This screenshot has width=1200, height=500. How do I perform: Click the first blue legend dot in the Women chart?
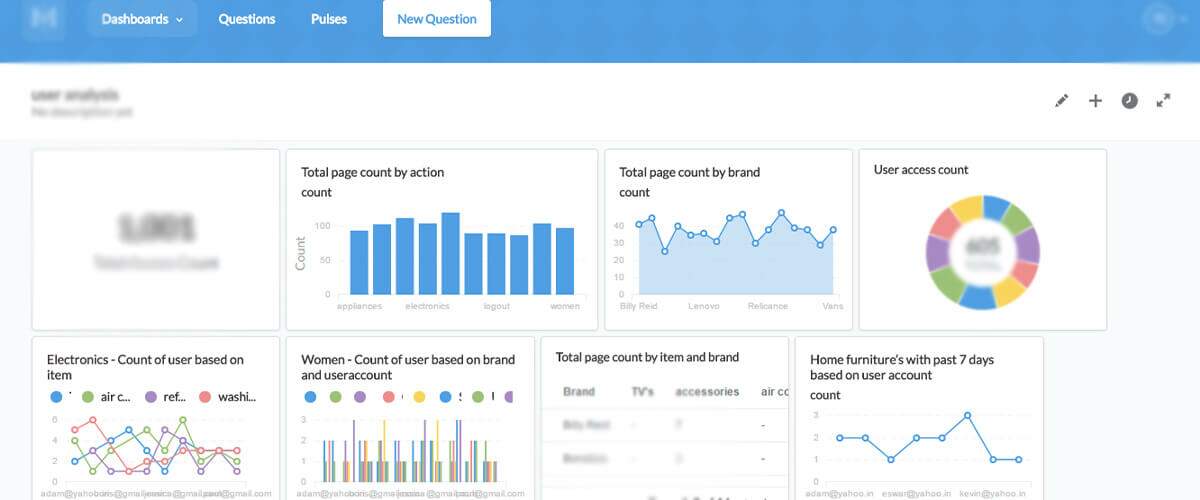point(309,397)
